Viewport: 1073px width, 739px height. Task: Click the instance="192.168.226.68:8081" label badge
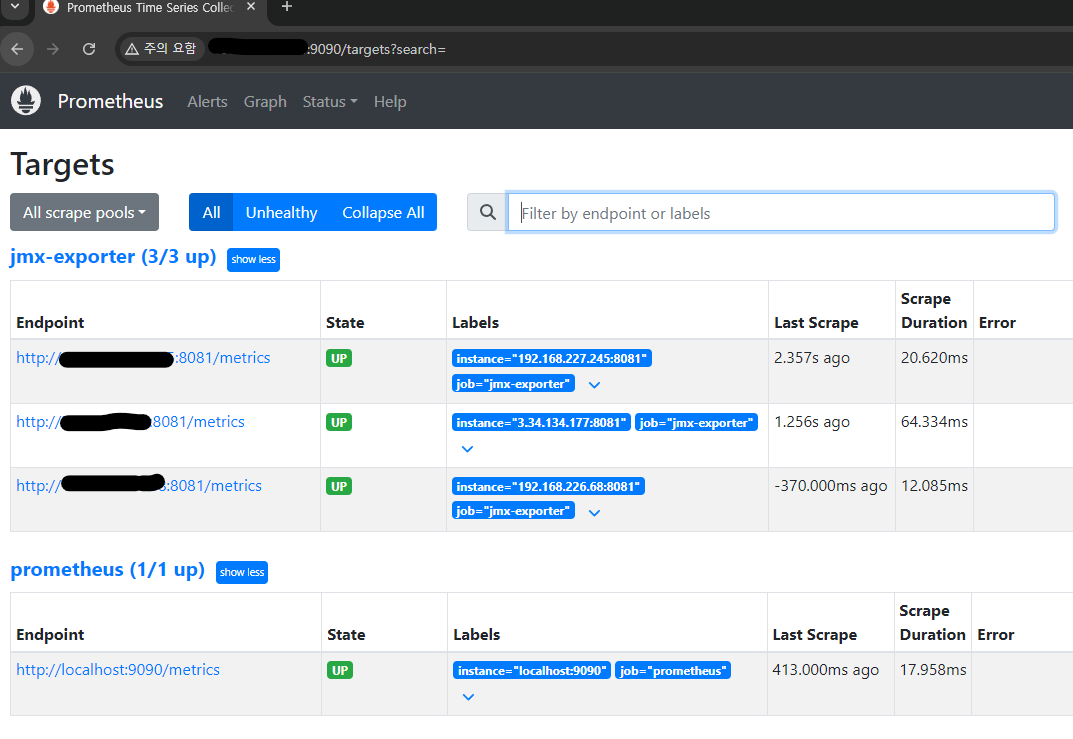548,487
